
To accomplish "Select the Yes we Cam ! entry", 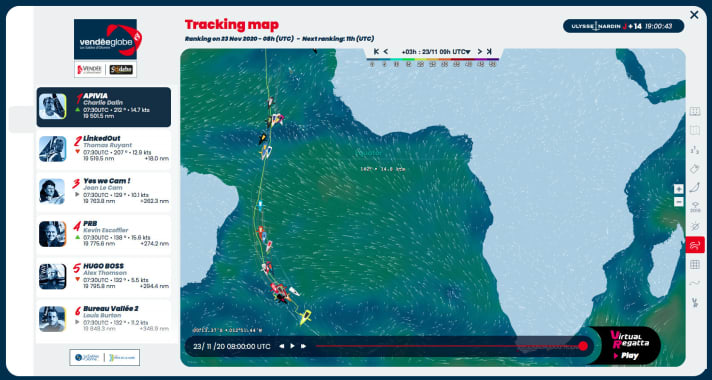I will coord(104,192).
